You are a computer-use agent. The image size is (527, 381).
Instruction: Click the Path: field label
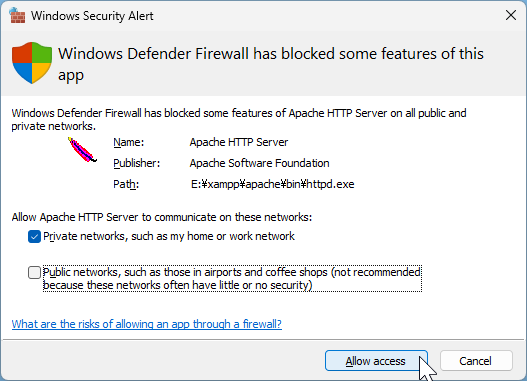(x=126, y=184)
